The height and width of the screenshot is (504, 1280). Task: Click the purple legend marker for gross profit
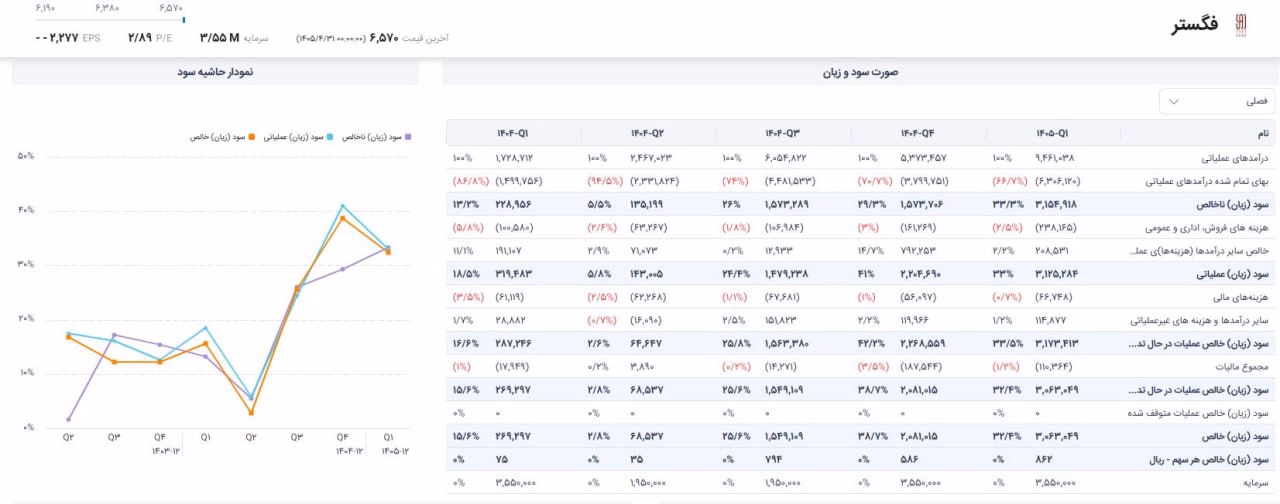pyautogui.click(x=409, y=136)
